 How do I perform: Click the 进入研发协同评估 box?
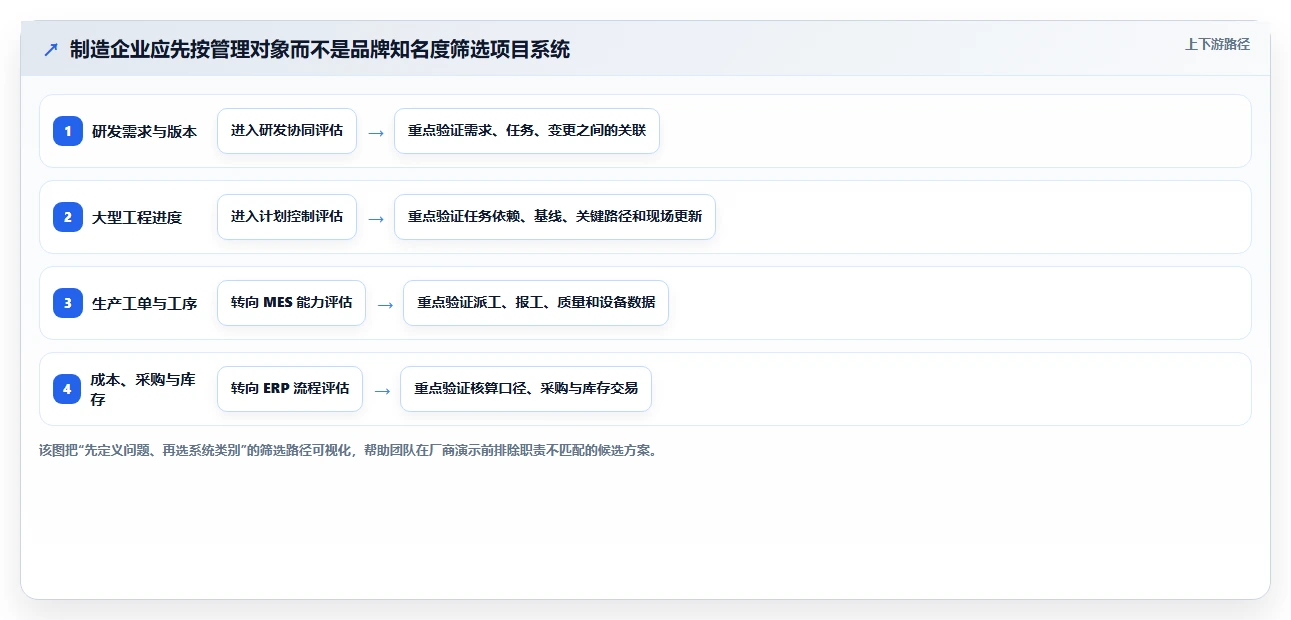(287, 131)
